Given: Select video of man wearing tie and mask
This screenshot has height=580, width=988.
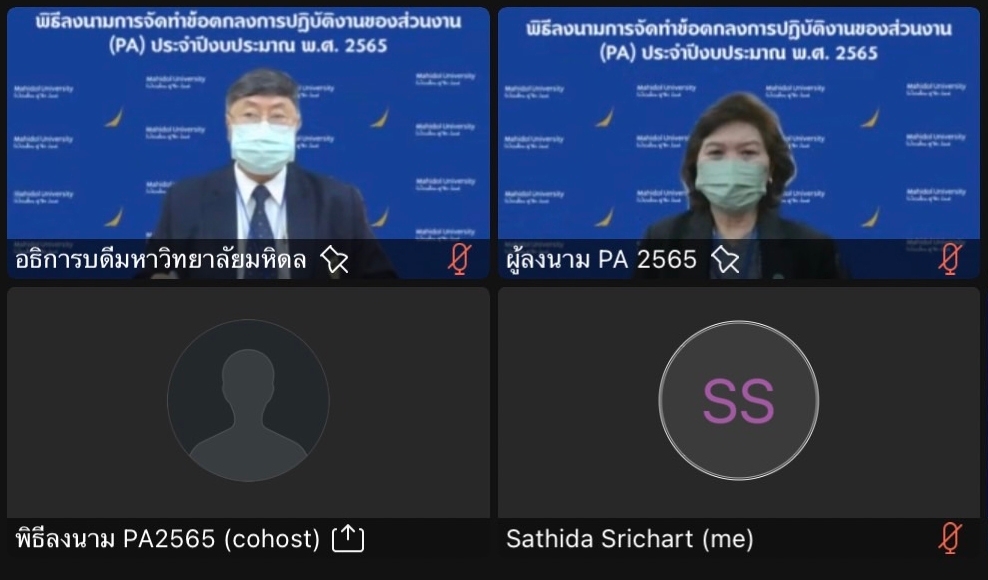Looking at the screenshot, I should [x=248, y=143].
